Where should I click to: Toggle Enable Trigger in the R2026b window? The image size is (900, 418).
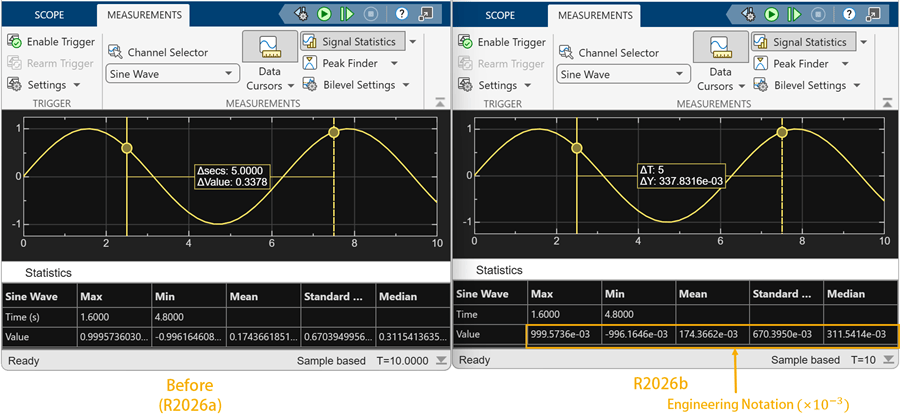point(502,42)
